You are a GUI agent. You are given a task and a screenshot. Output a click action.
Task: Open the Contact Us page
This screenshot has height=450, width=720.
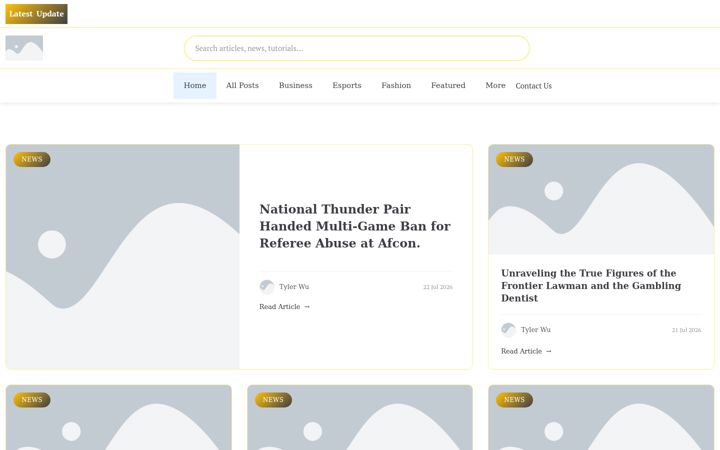click(x=534, y=86)
